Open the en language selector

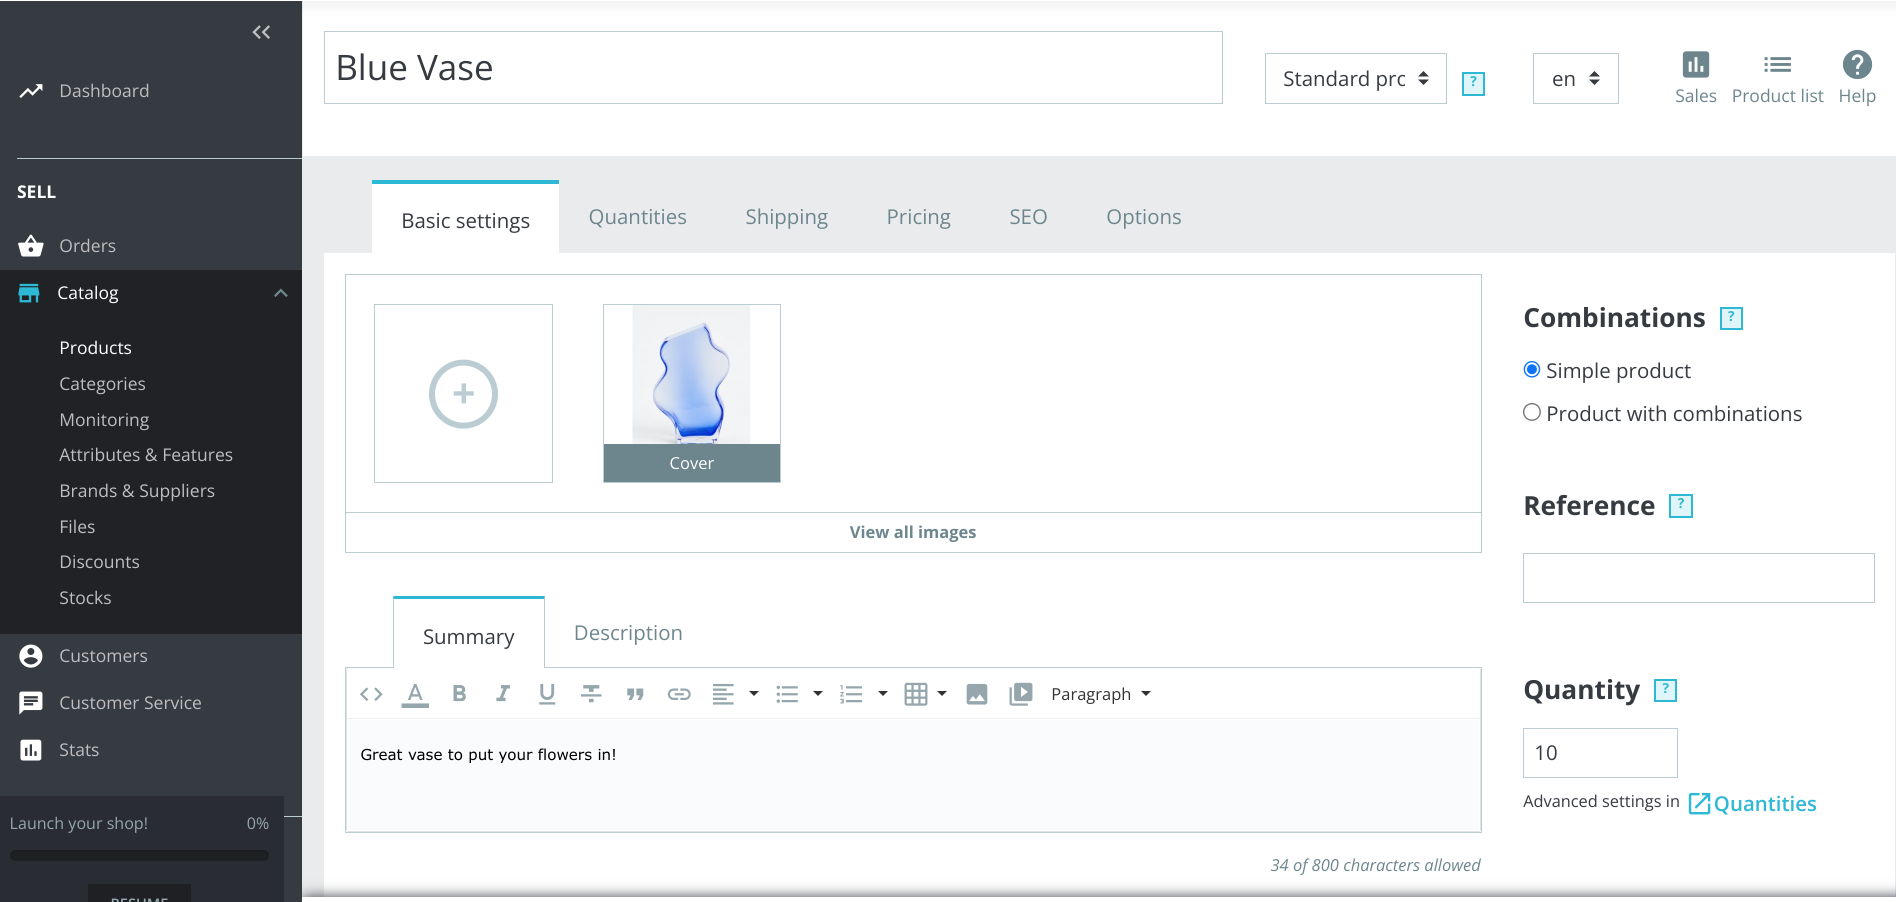[1575, 79]
